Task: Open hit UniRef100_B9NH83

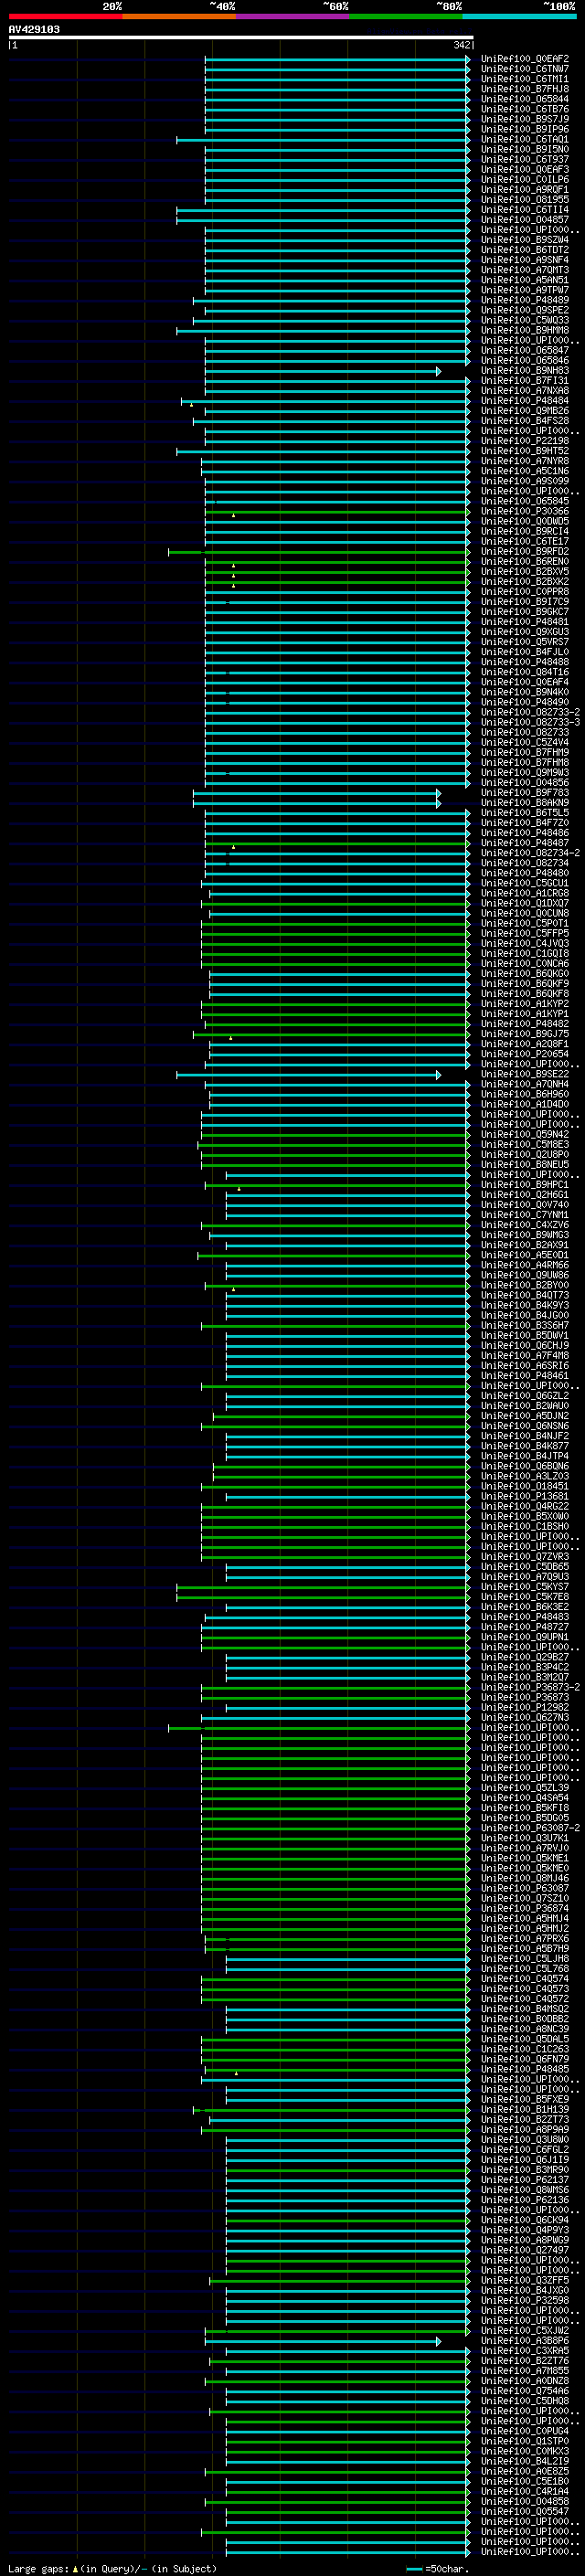Action: (525, 371)
